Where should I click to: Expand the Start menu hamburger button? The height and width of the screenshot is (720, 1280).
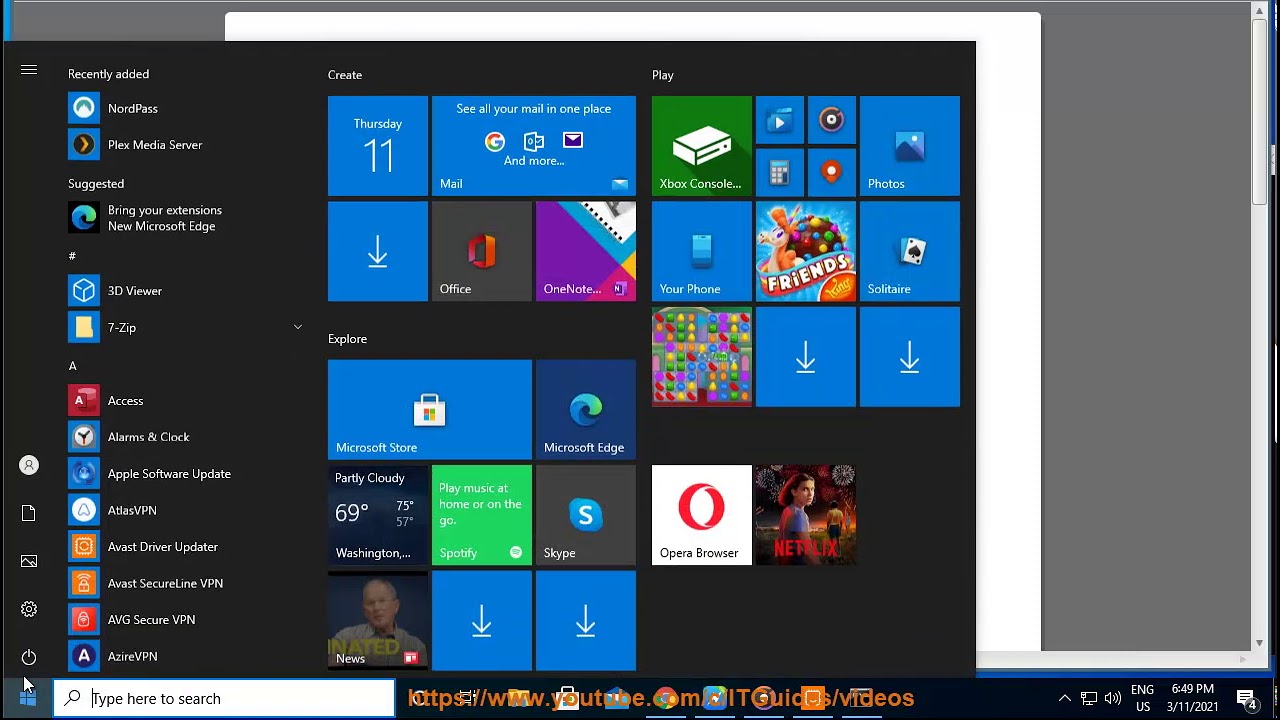(29, 70)
